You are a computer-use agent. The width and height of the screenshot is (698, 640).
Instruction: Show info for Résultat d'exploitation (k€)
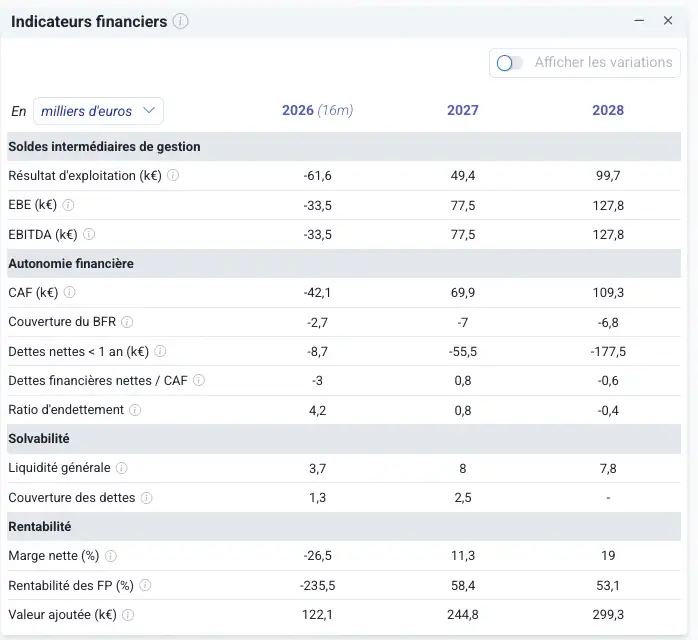[x=173, y=175]
